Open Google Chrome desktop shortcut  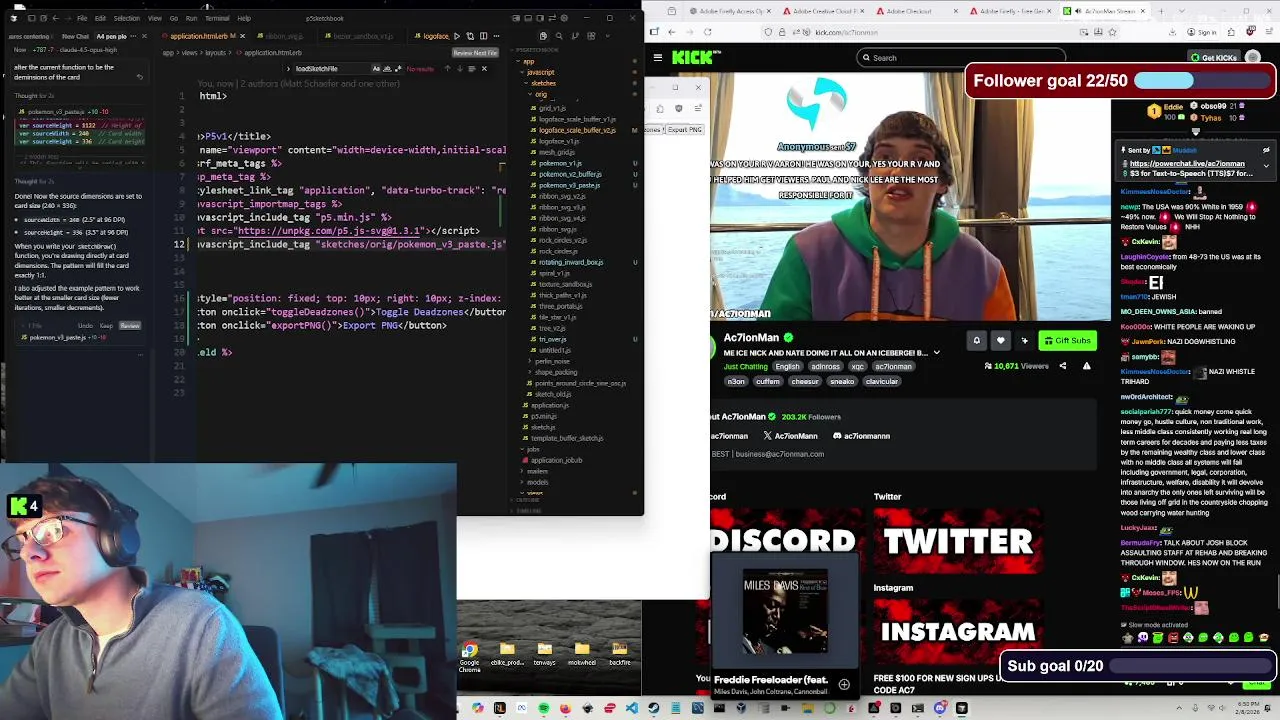[470, 656]
